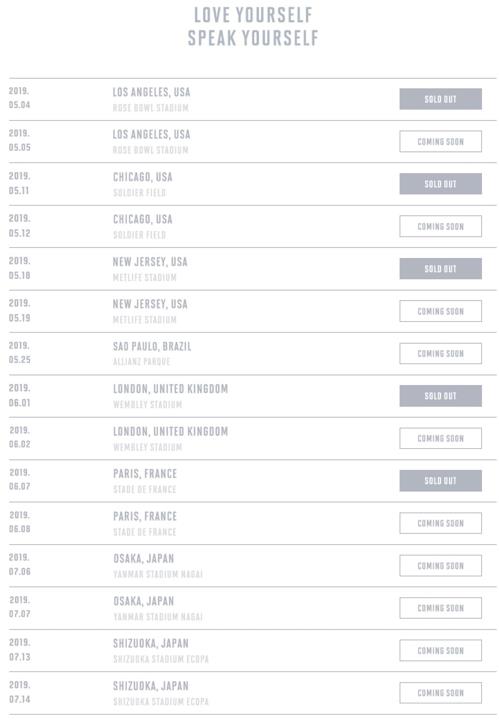Open COMING SOON for New Jersey 05.19
The image size is (499, 724).
[x=440, y=311]
